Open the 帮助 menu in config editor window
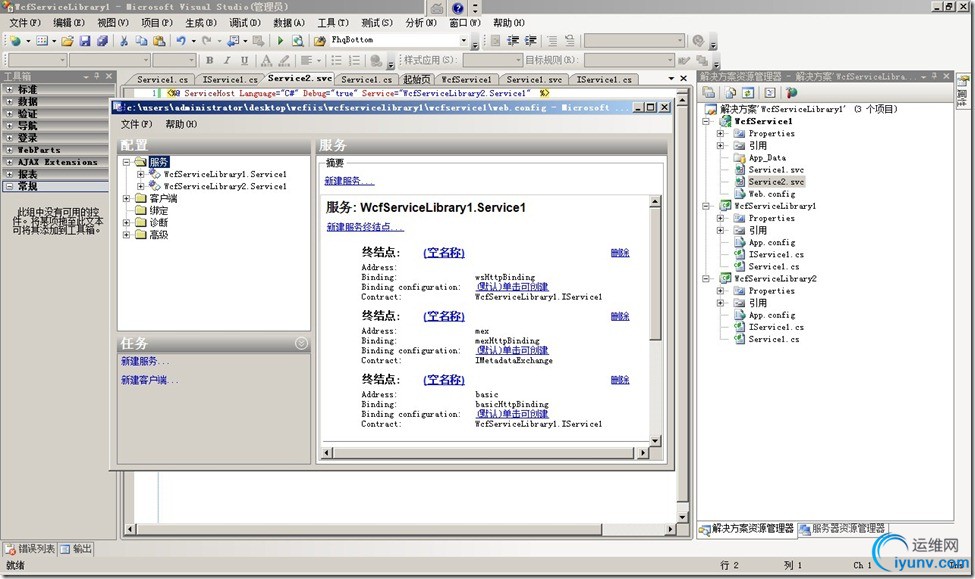 pos(181,124)
